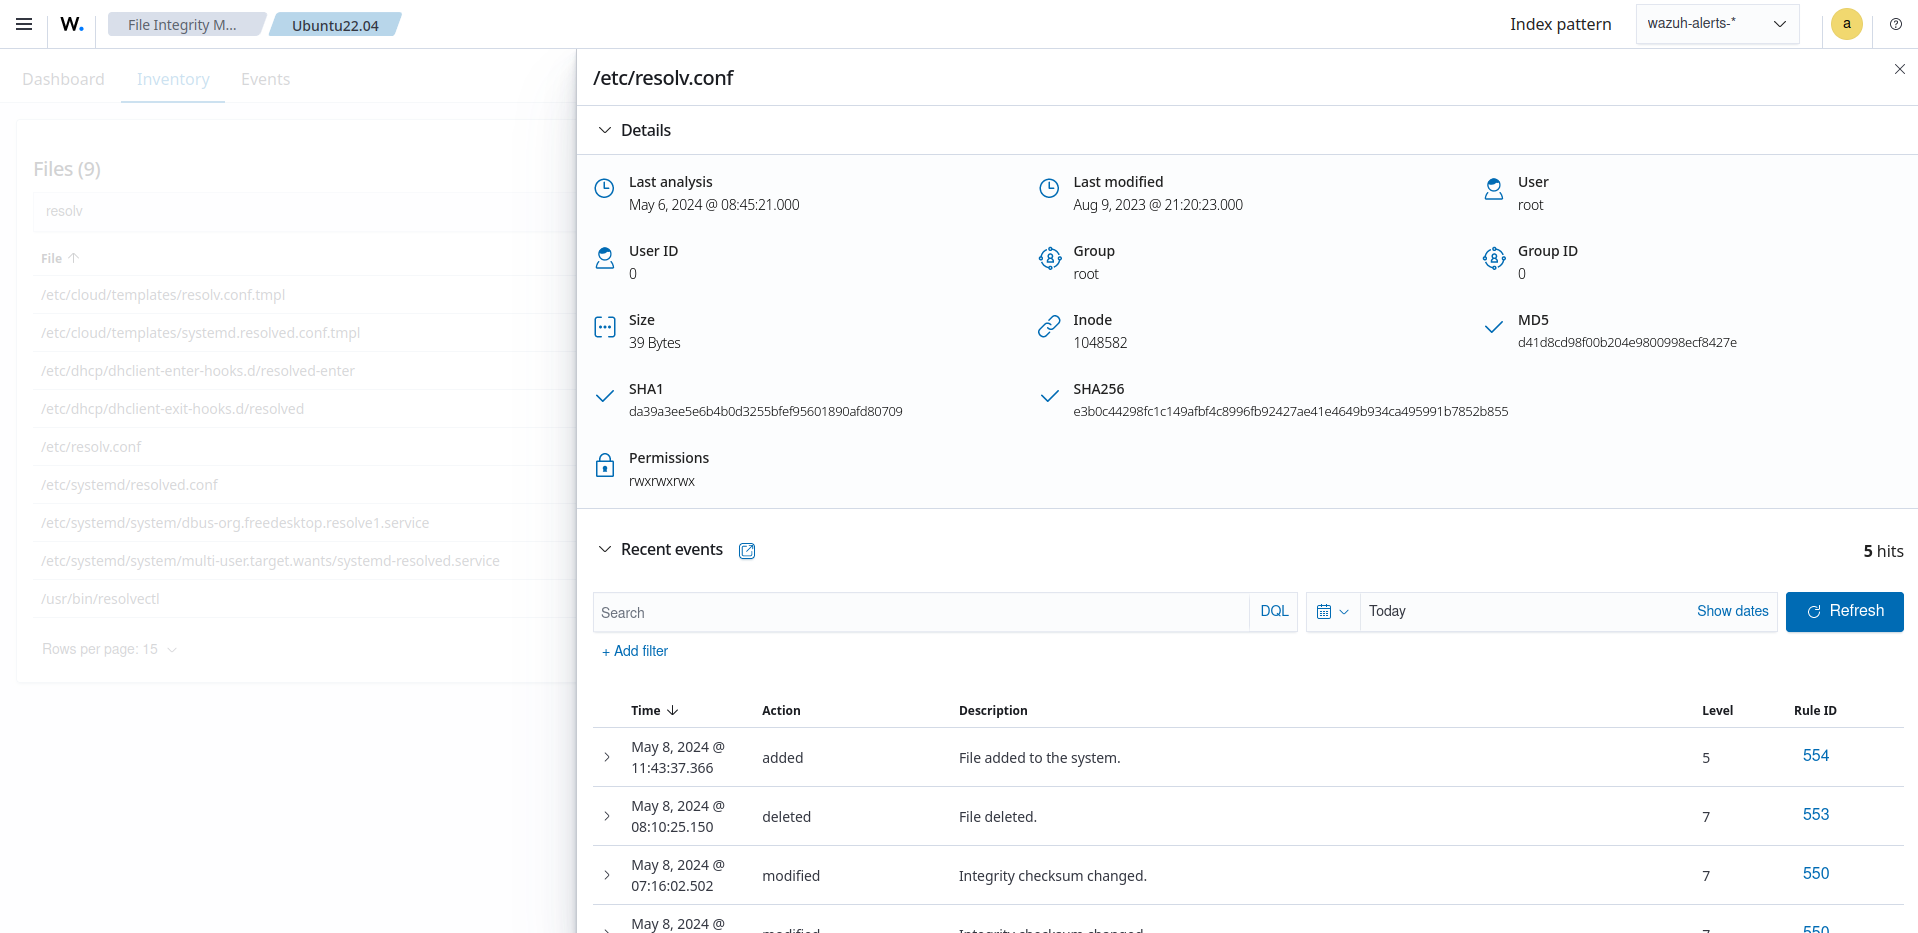Click the Refresh button
This screenshot has width=1918, height=933.
tap(1844, 612)
